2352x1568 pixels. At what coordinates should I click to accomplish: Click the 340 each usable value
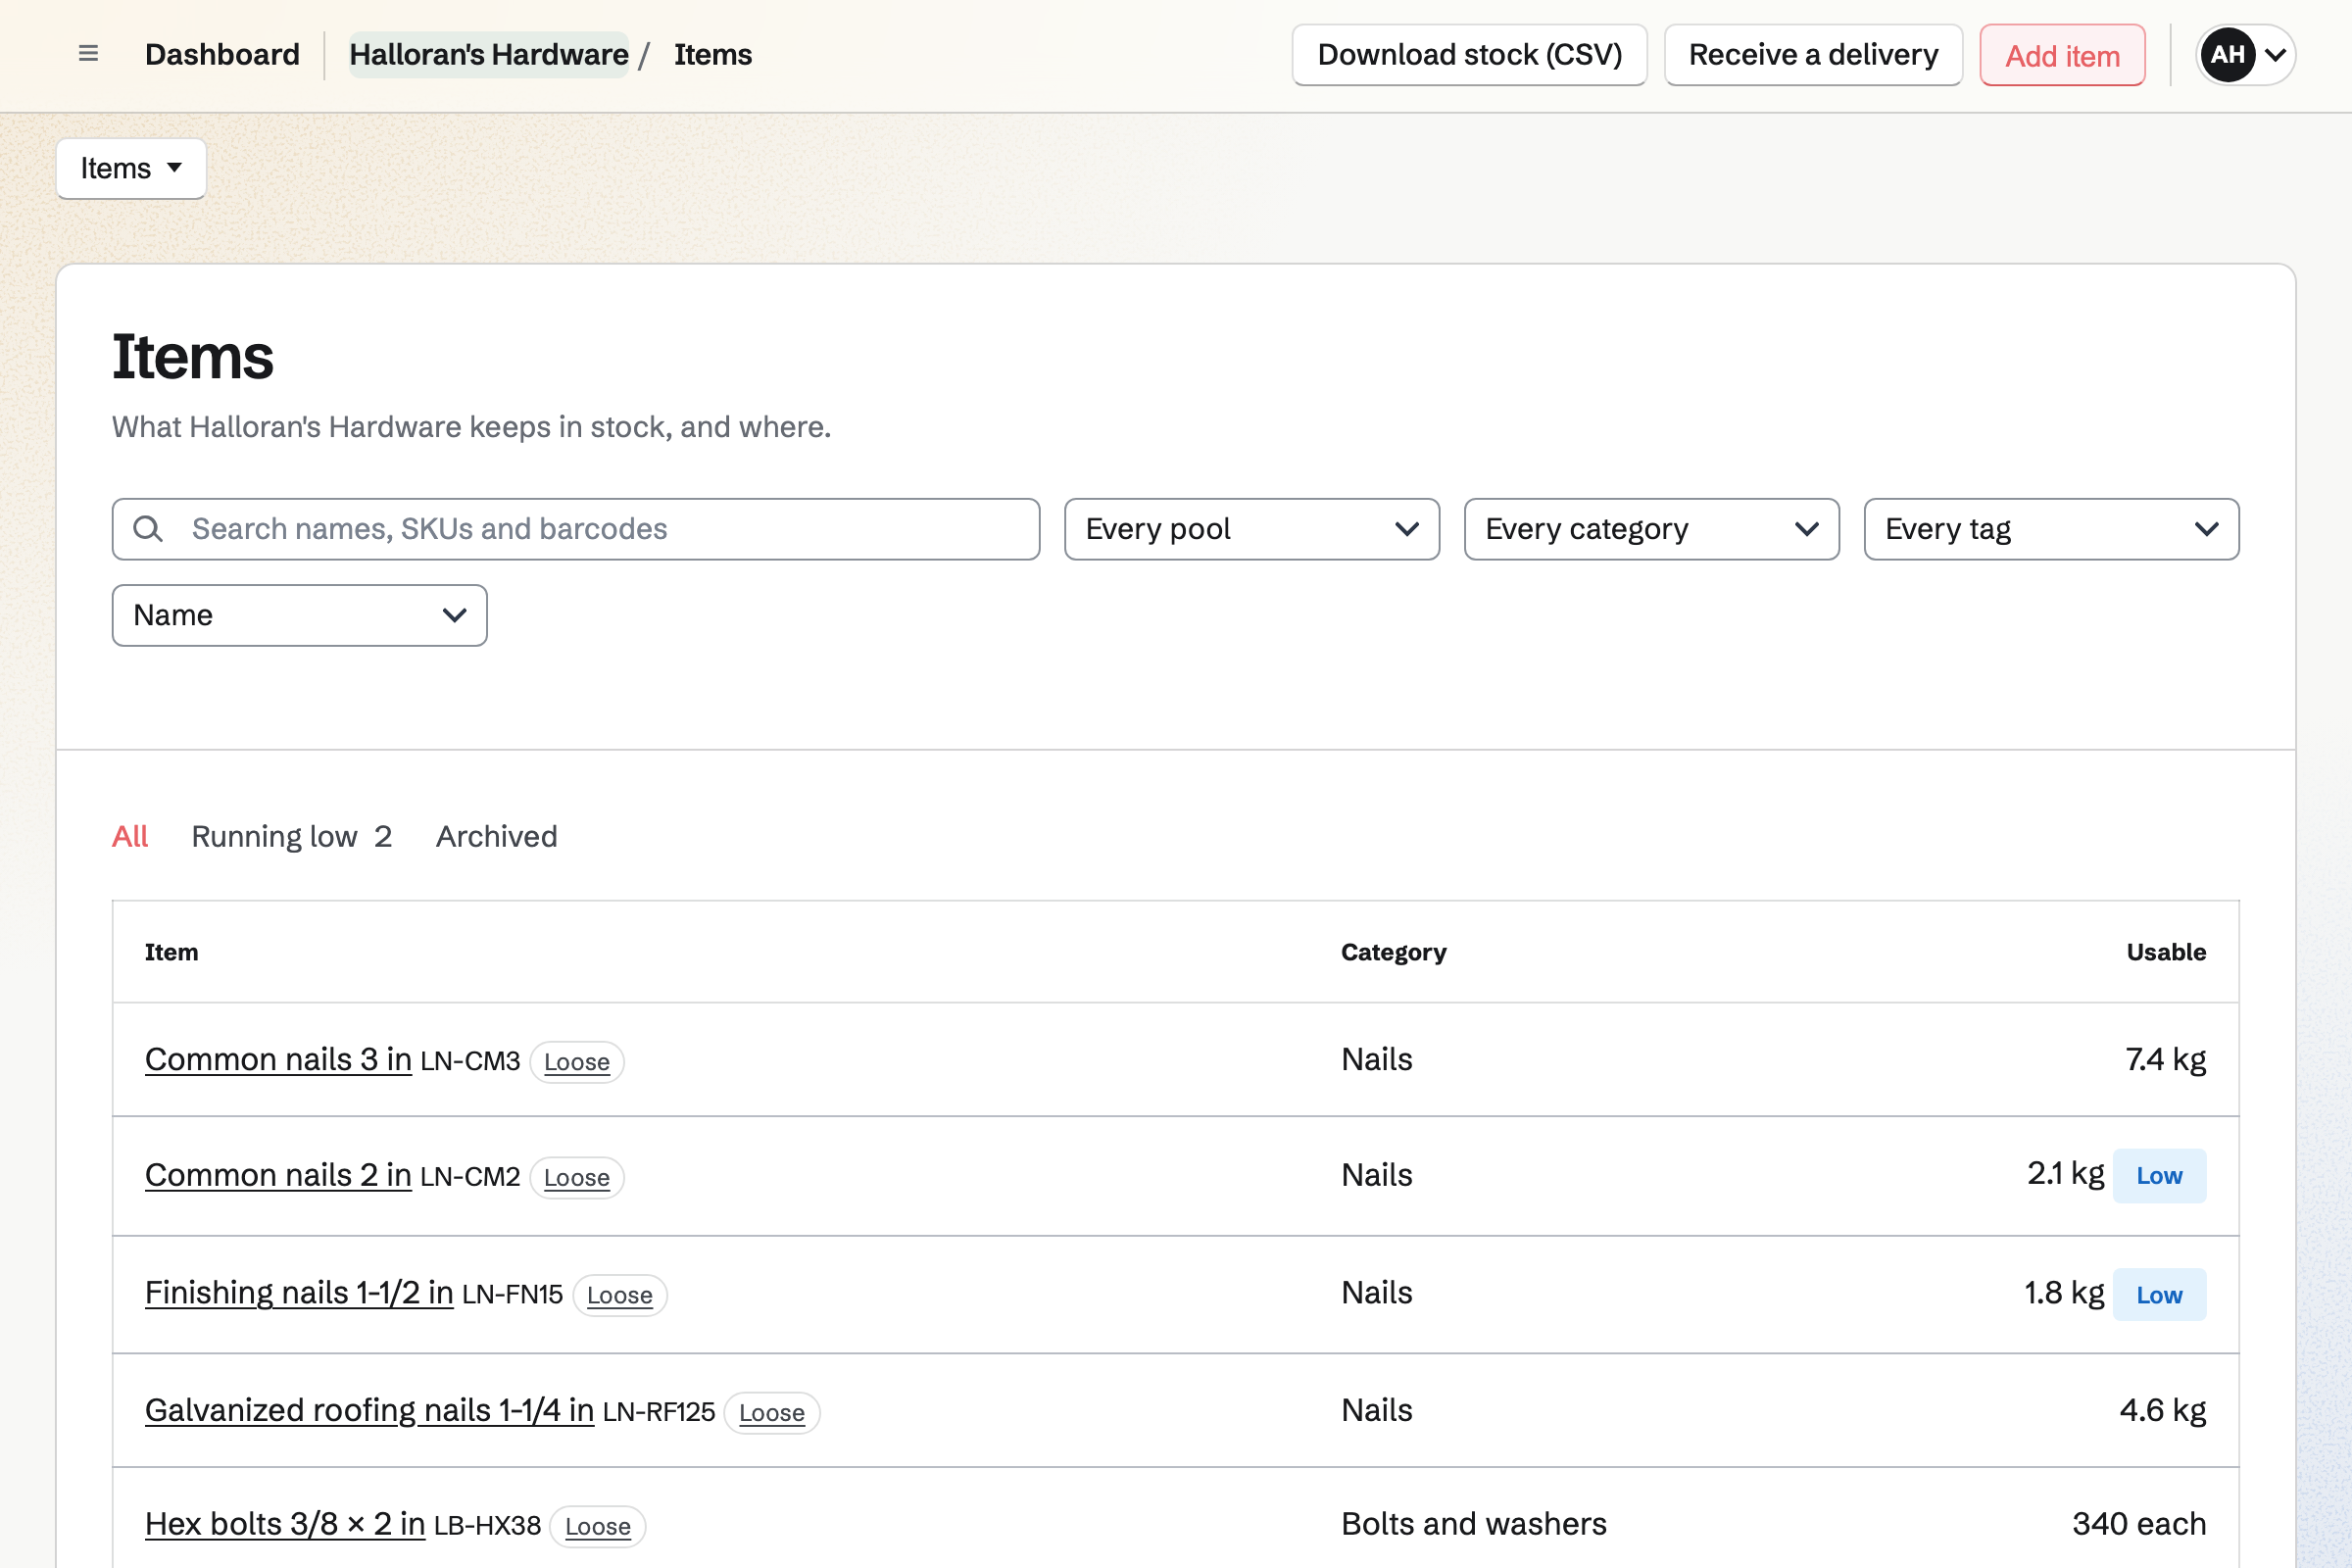tap(2139, 1524)
